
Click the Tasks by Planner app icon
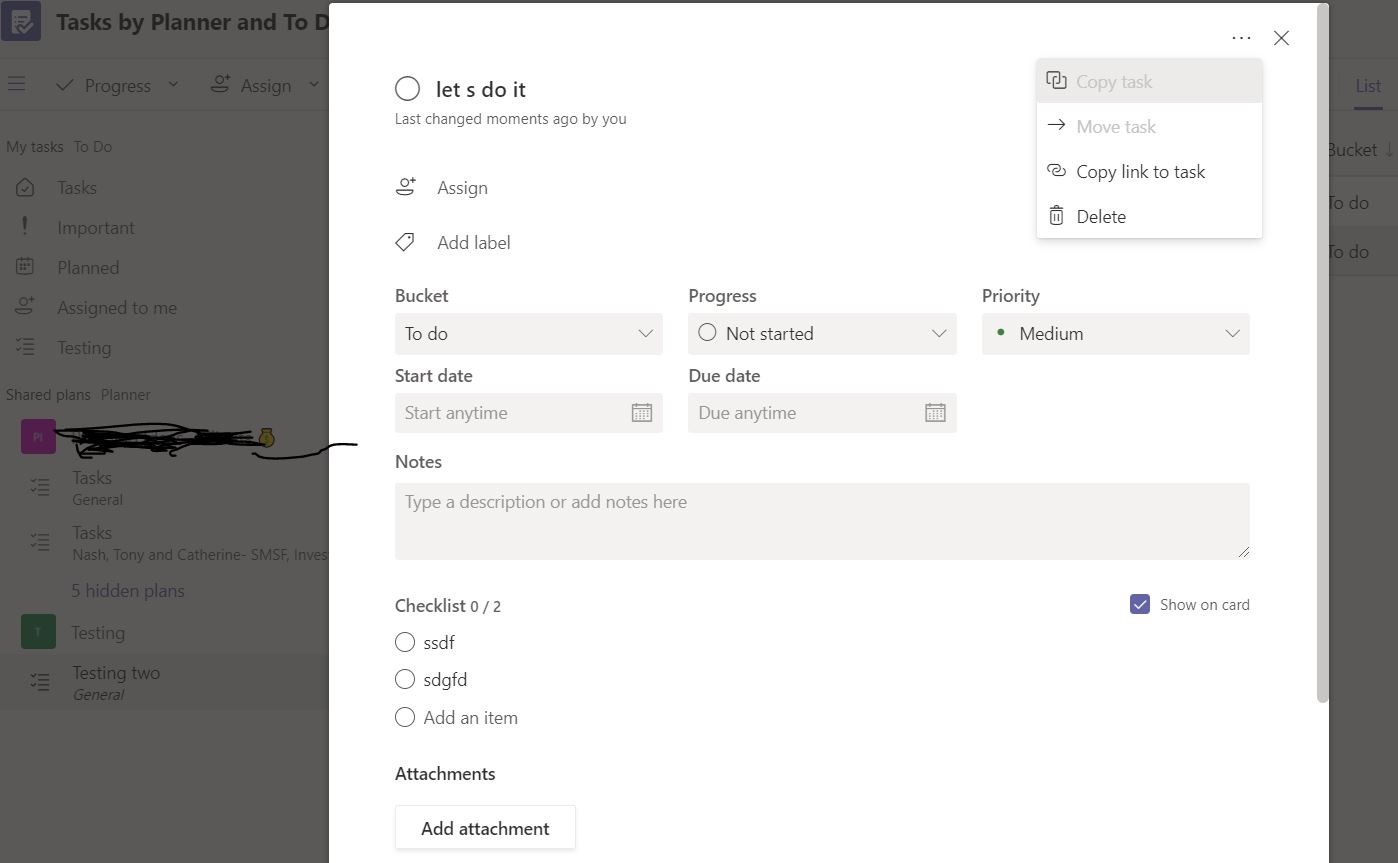click(x=21, y=21)
